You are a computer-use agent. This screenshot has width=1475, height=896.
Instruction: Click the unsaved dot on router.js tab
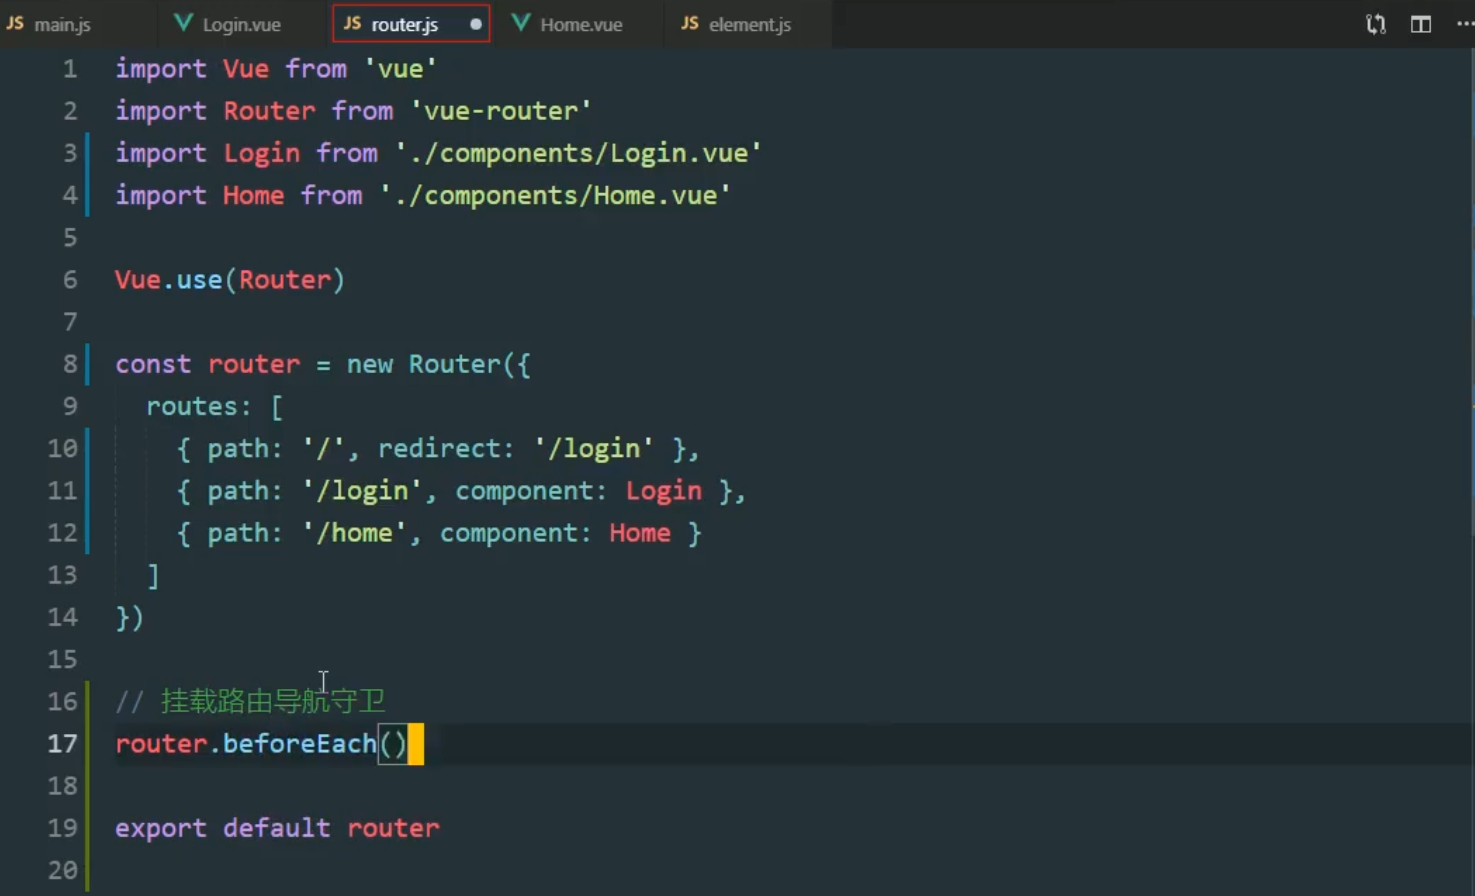click(x=475, y=24)
